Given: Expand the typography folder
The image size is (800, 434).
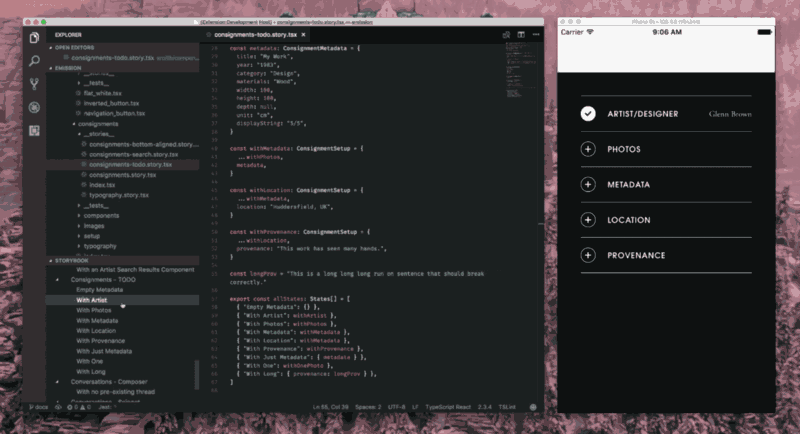Looking at the screenshot, I should (79, 246).
